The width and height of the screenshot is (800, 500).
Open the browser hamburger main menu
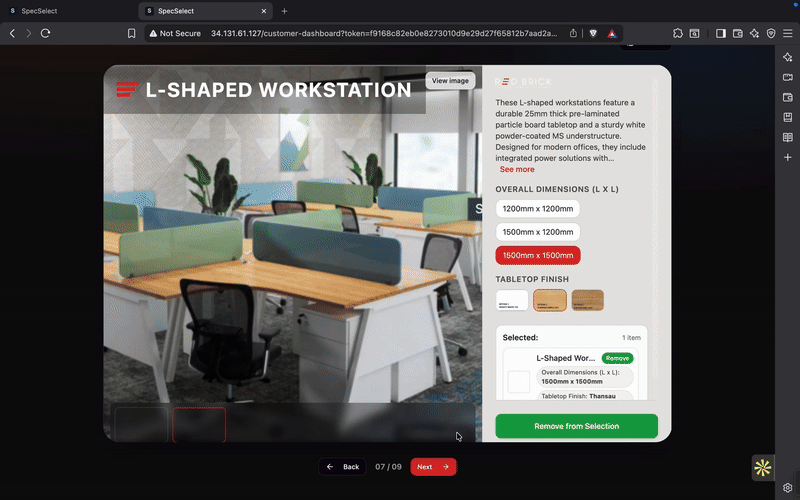point(787,33)
